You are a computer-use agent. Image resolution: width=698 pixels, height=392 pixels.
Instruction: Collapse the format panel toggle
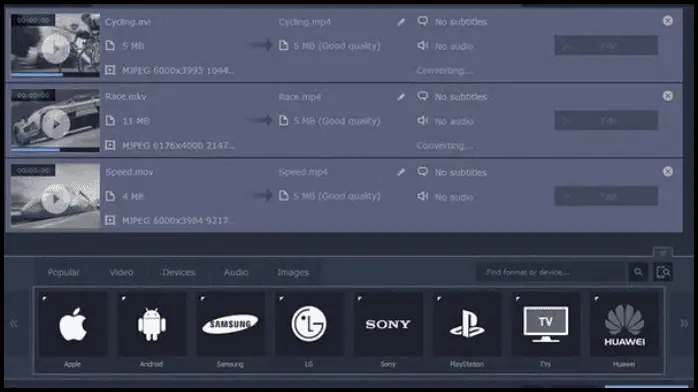click(663, 253)
